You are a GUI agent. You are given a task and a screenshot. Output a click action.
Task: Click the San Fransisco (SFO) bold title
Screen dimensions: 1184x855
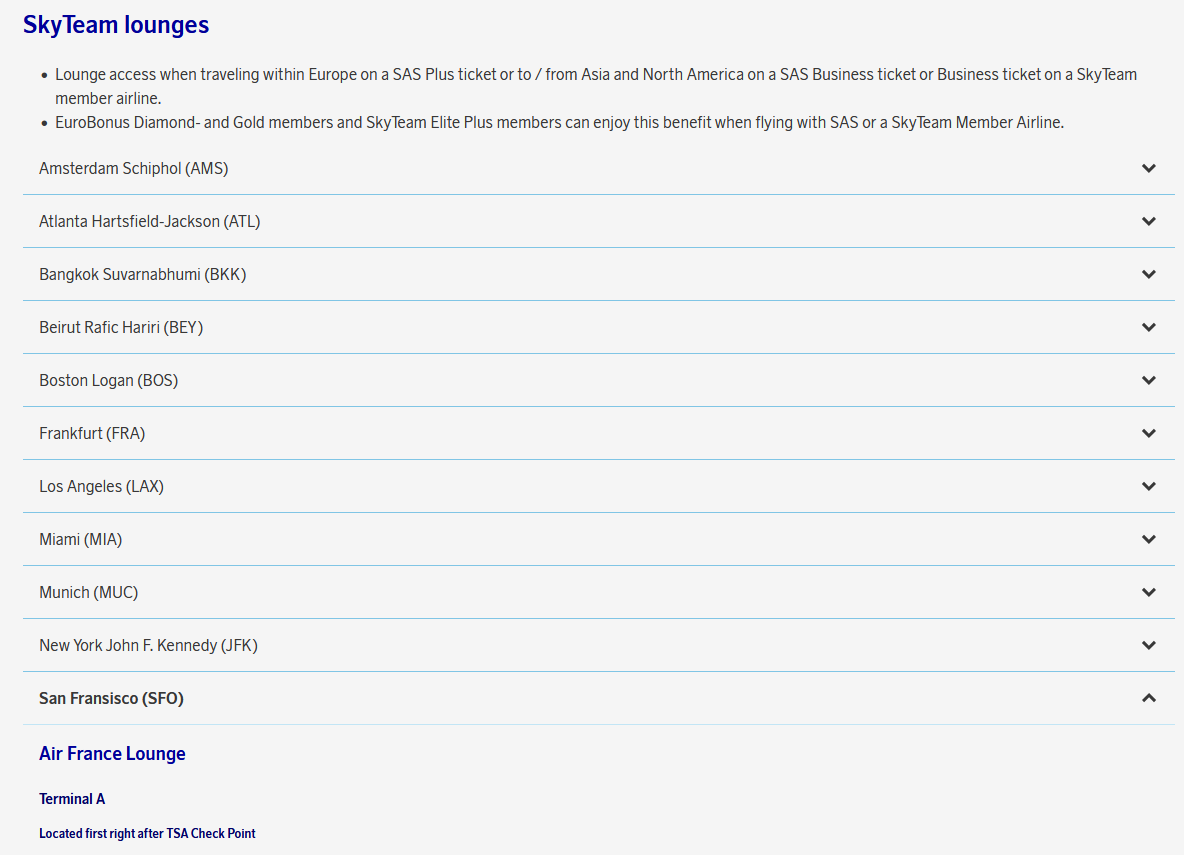111,699
